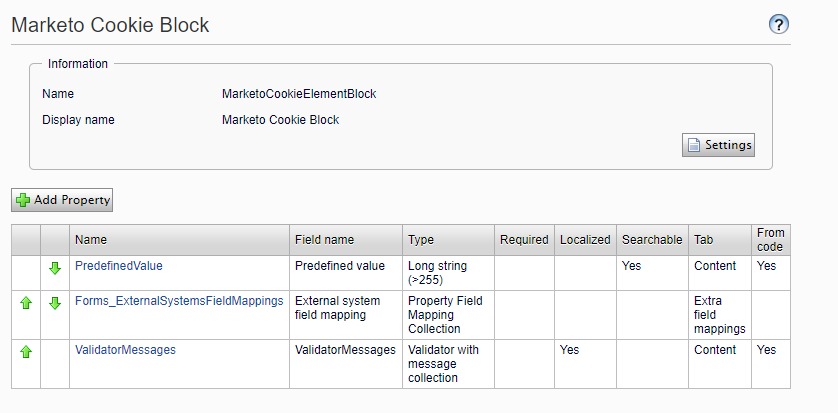The width and height of the screenshot is (838, 413).
Task: Open the help icon for this page
Action: point(779,25)
